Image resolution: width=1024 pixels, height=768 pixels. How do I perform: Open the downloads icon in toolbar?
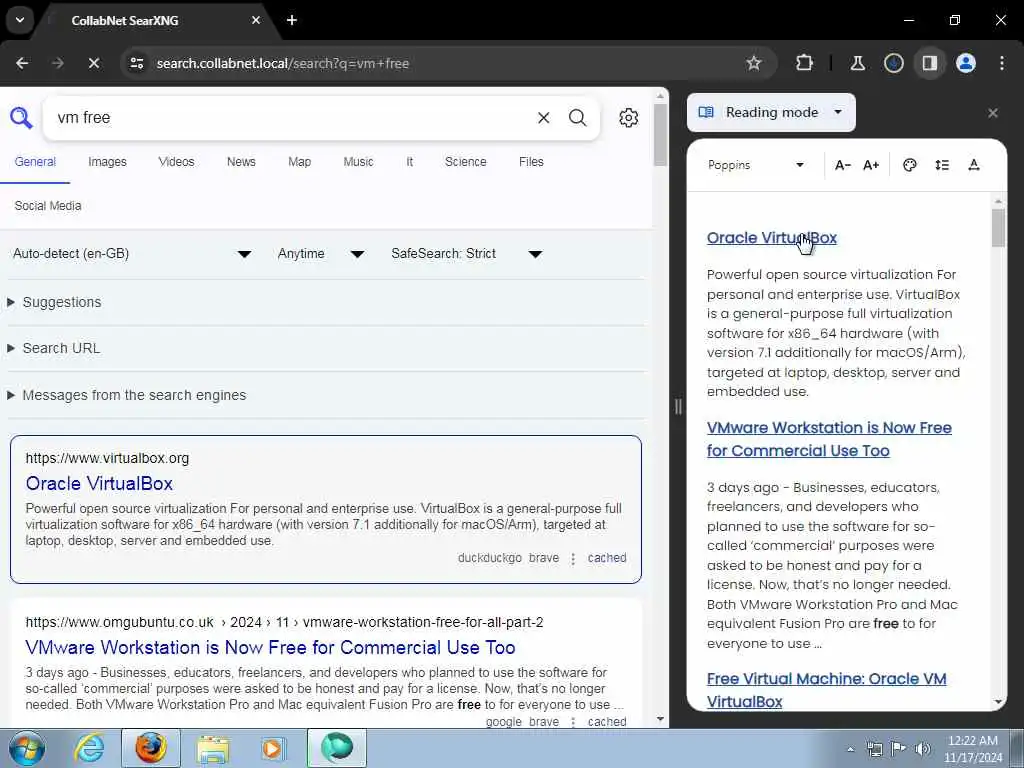[893, 63]
